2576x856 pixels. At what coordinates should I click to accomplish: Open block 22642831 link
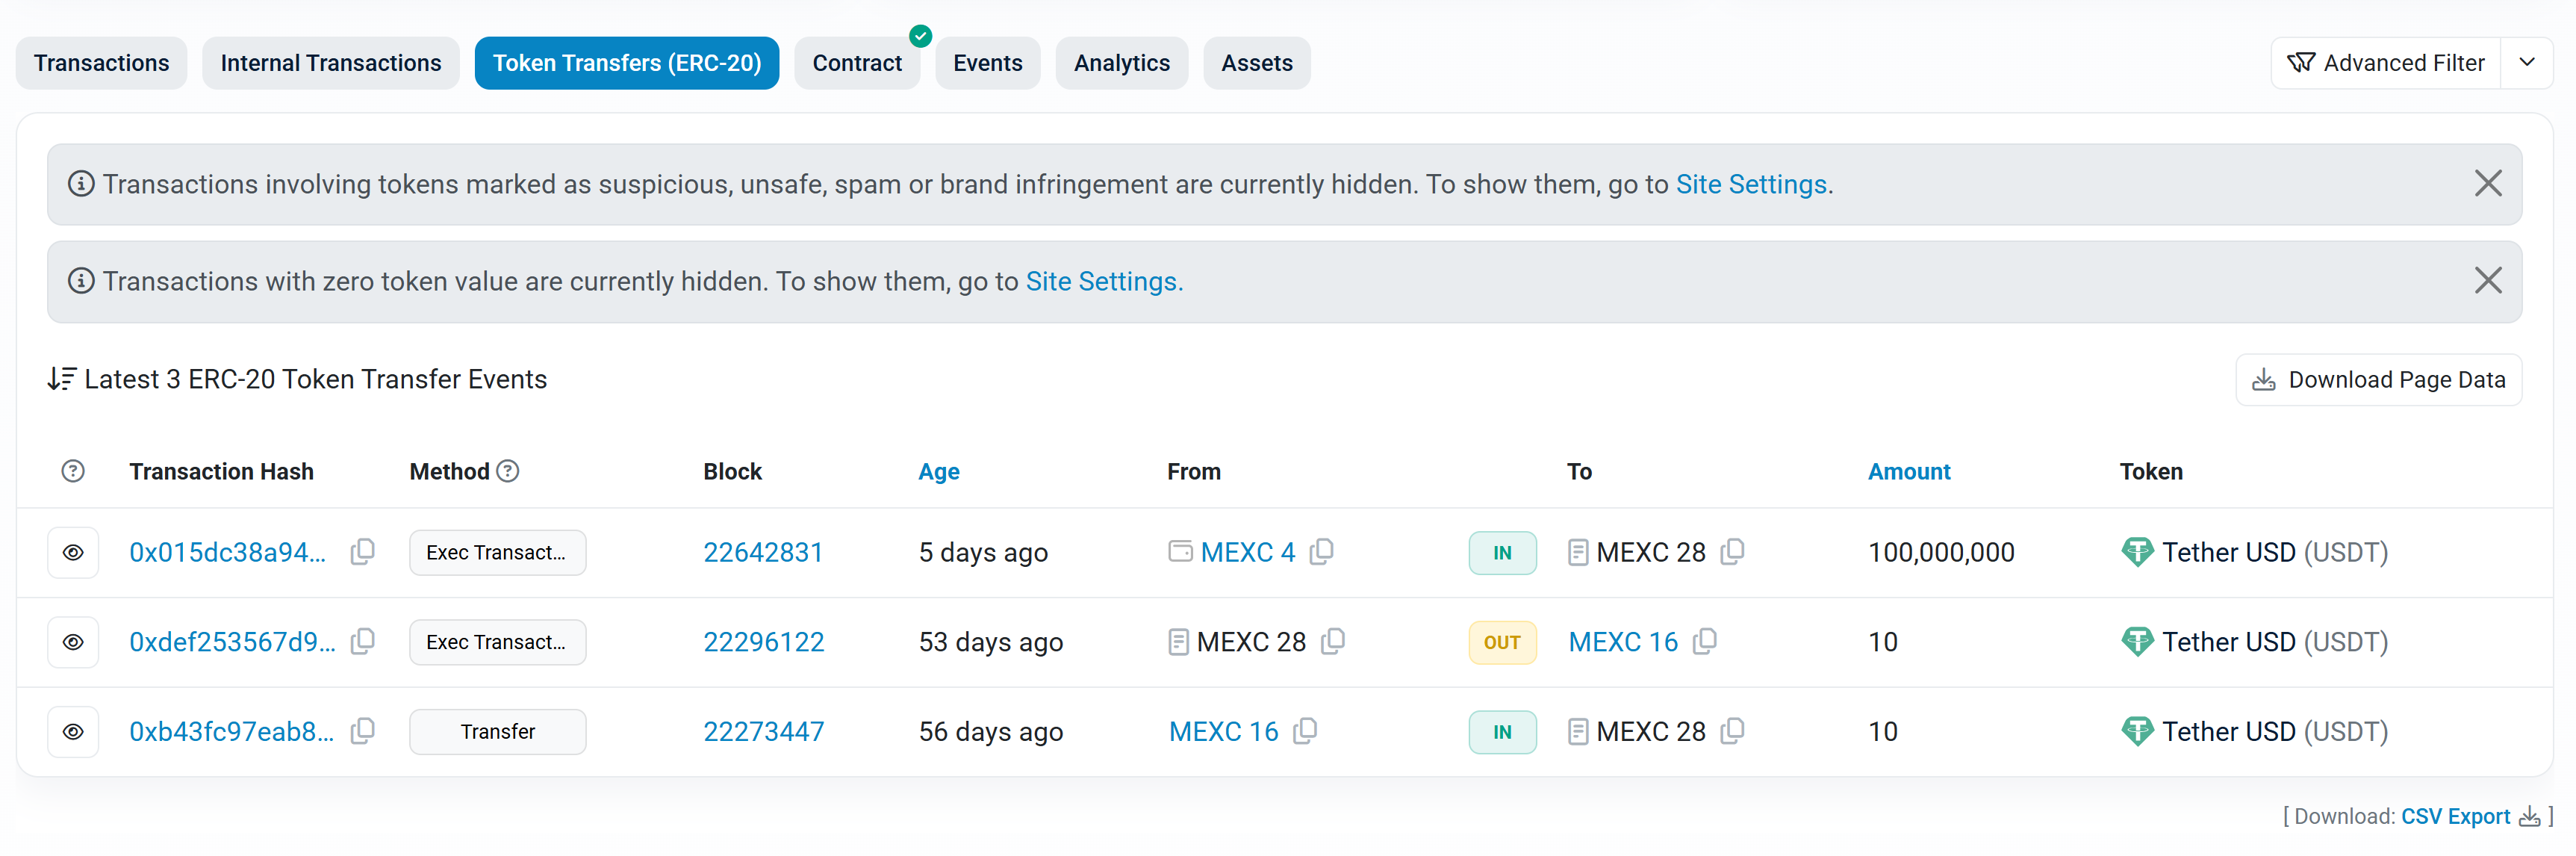coord(762,552)
